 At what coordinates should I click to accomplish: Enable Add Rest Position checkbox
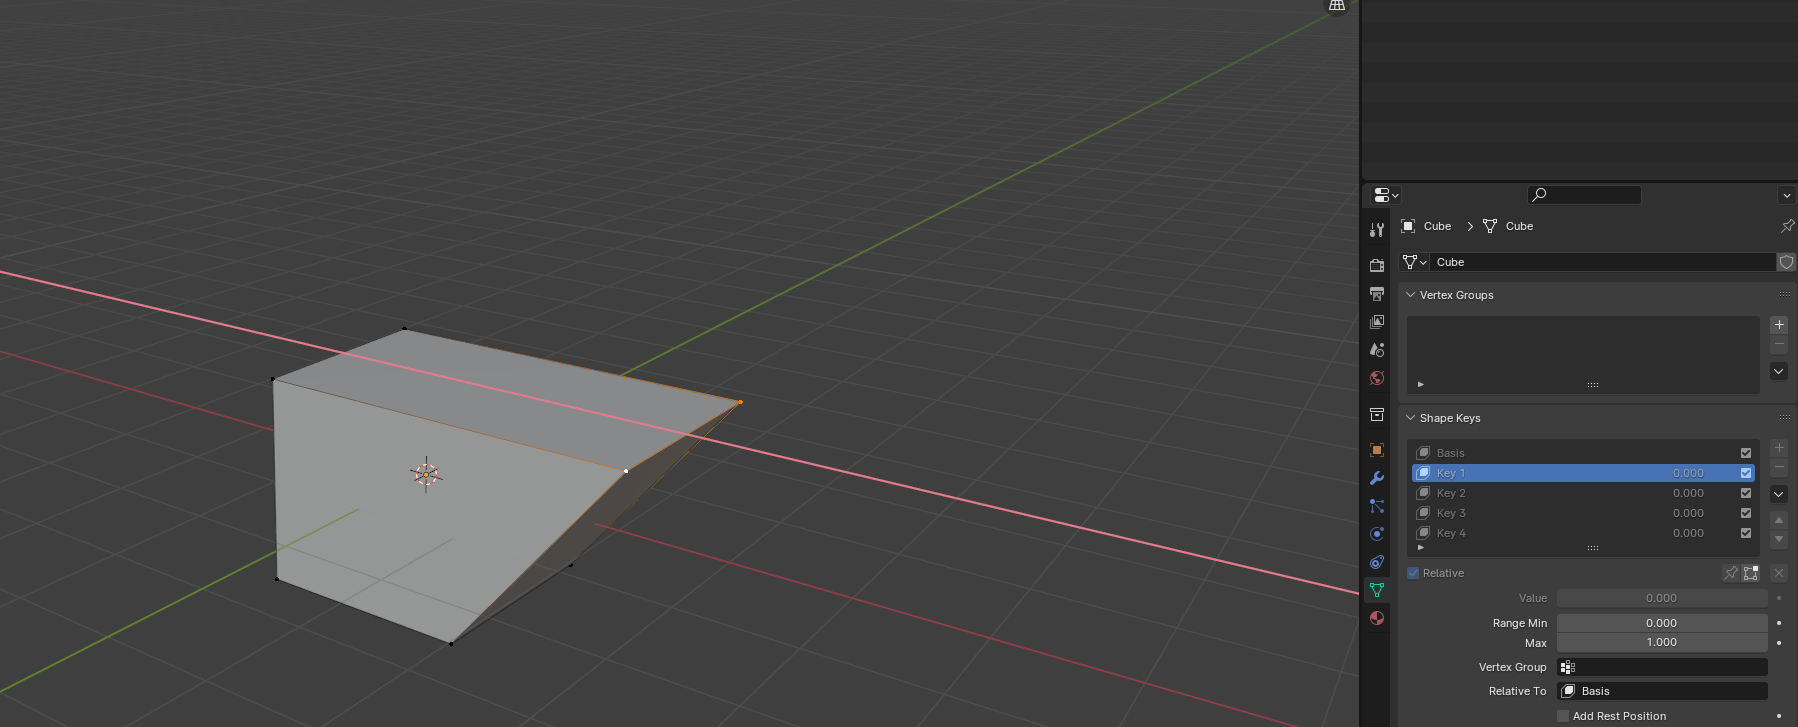1563,716
